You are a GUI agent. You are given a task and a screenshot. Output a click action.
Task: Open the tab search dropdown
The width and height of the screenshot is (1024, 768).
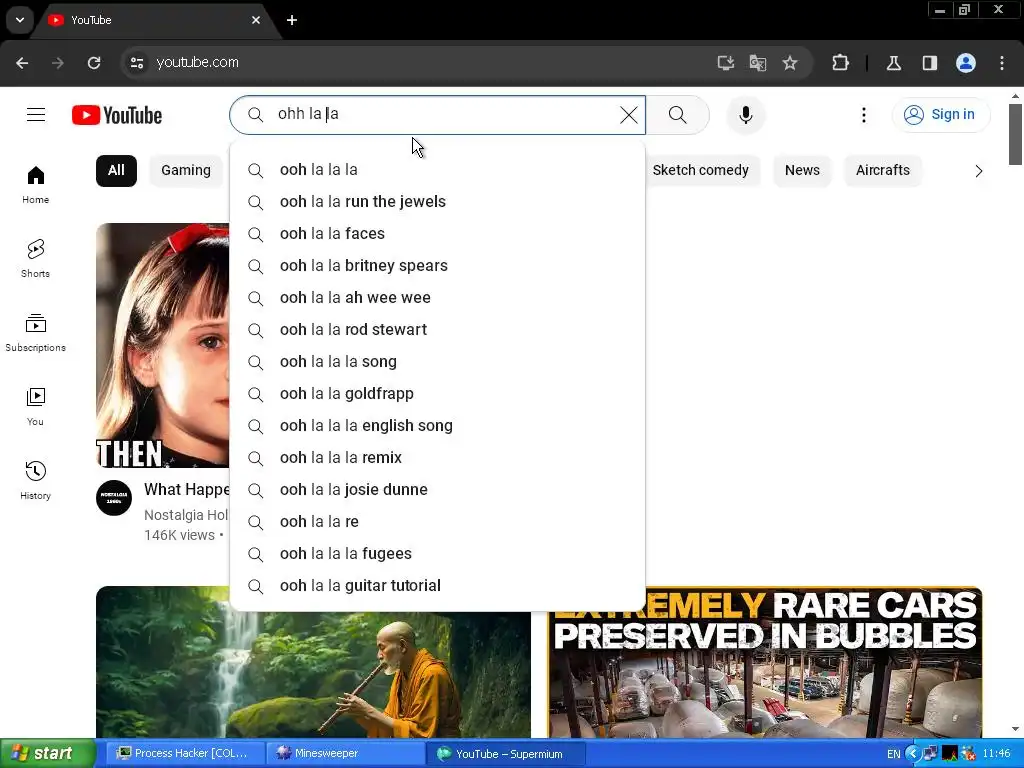[x=20, y=20]
